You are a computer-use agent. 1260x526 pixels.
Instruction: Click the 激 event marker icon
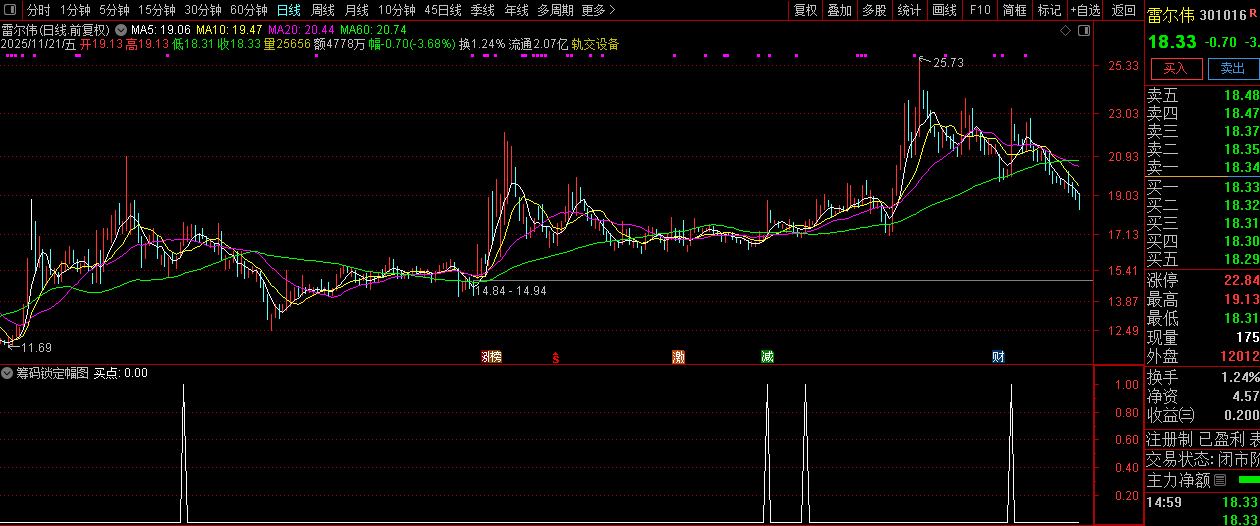pos(679,356)
